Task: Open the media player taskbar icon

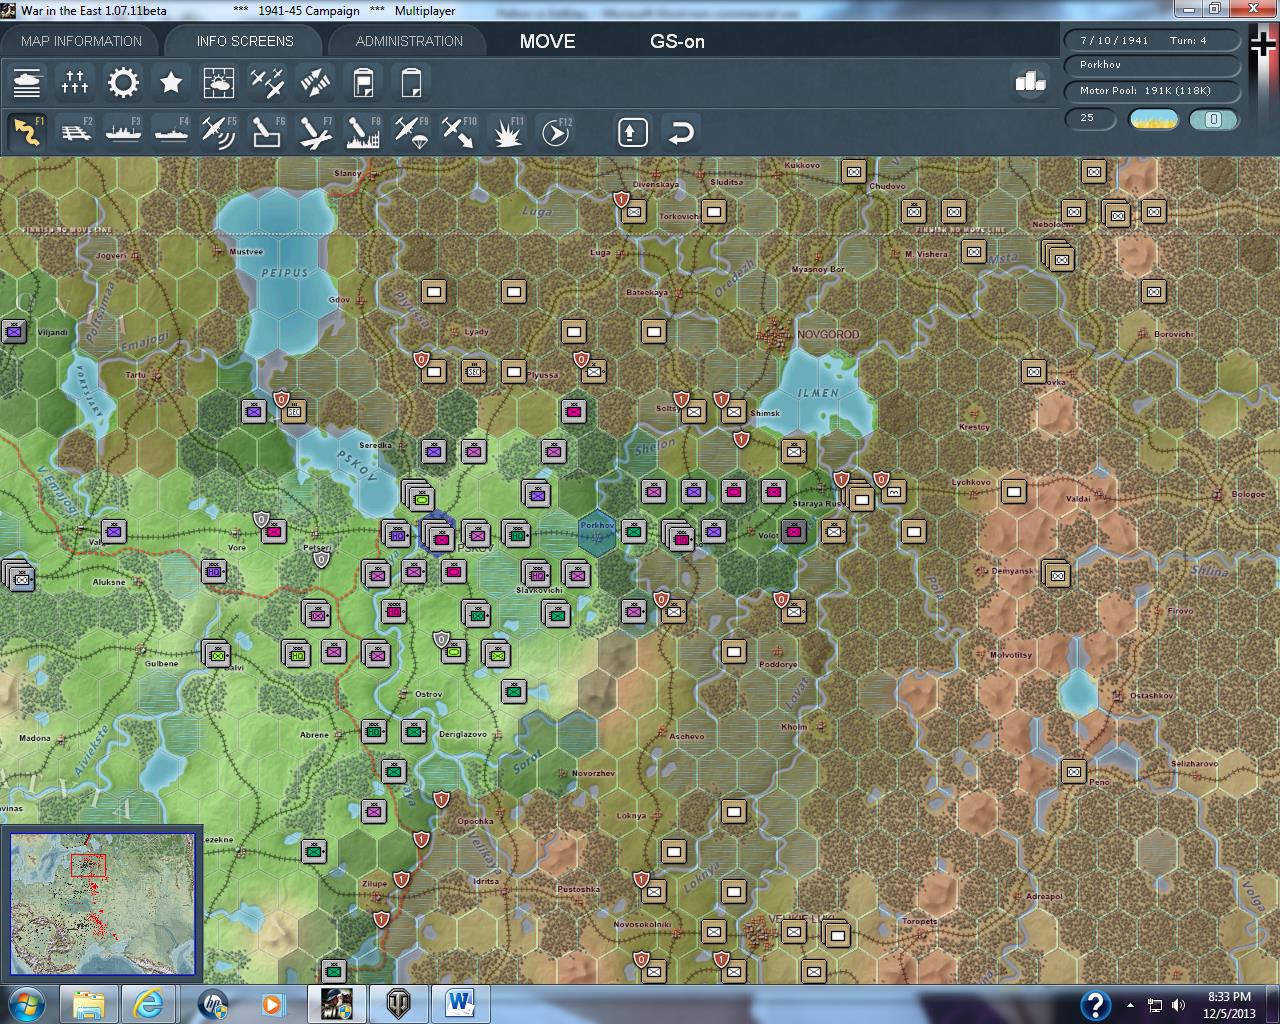Action: pos(272,1004)
